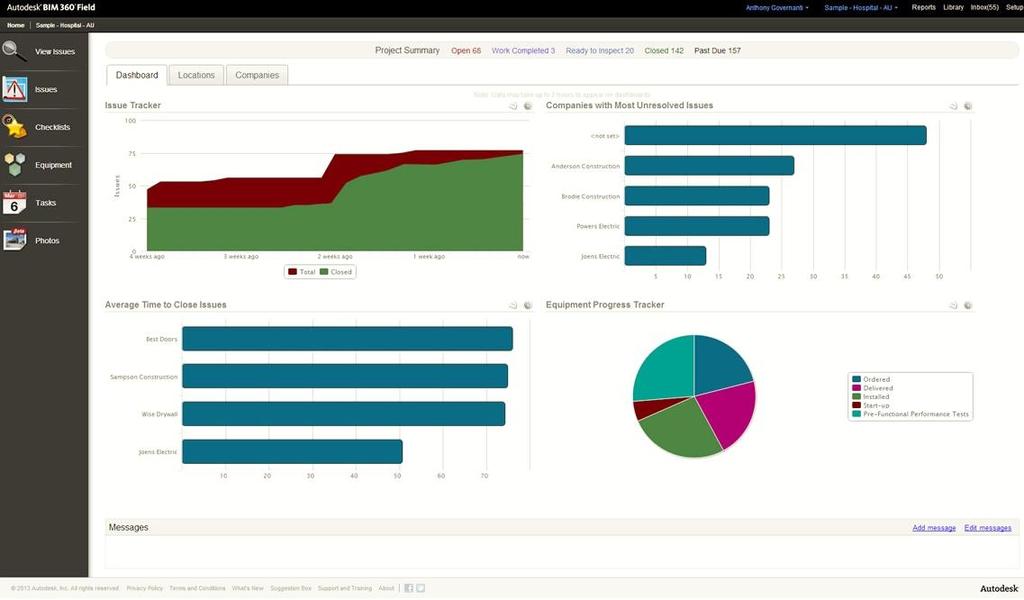Click arrow icon in Average Time to Close Issues header
1024x600 pixels.
pyautogui.click(x=513, y=305)
